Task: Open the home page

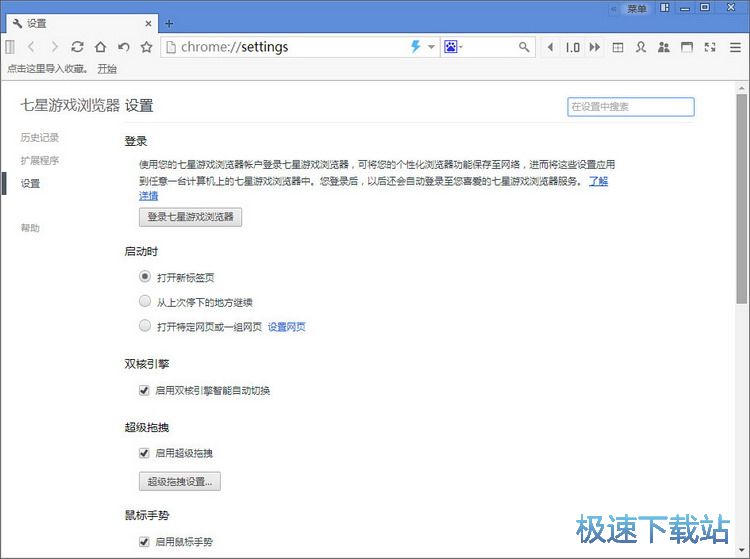Action: point(100,47)
